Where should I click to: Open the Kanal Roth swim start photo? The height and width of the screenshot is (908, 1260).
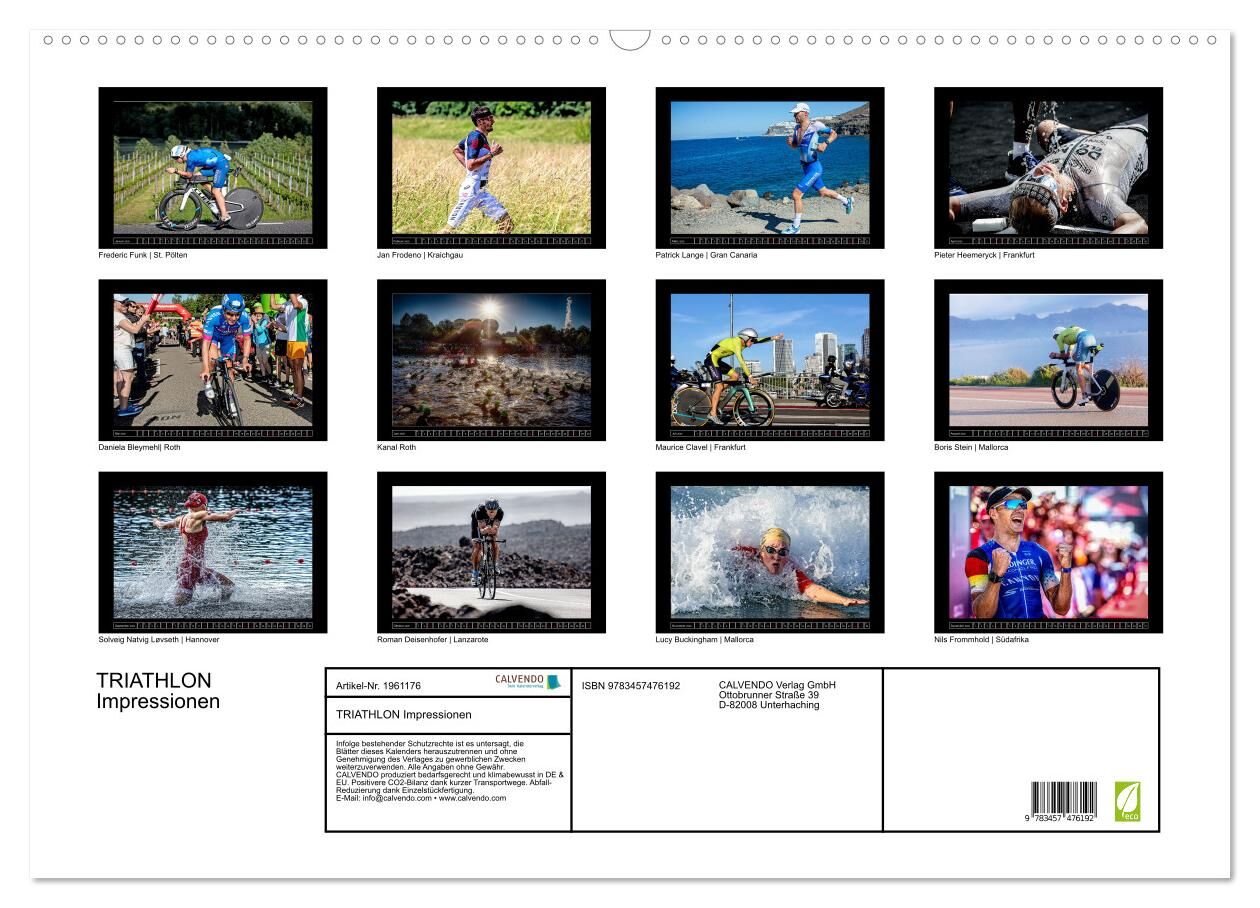click(491, 360)
